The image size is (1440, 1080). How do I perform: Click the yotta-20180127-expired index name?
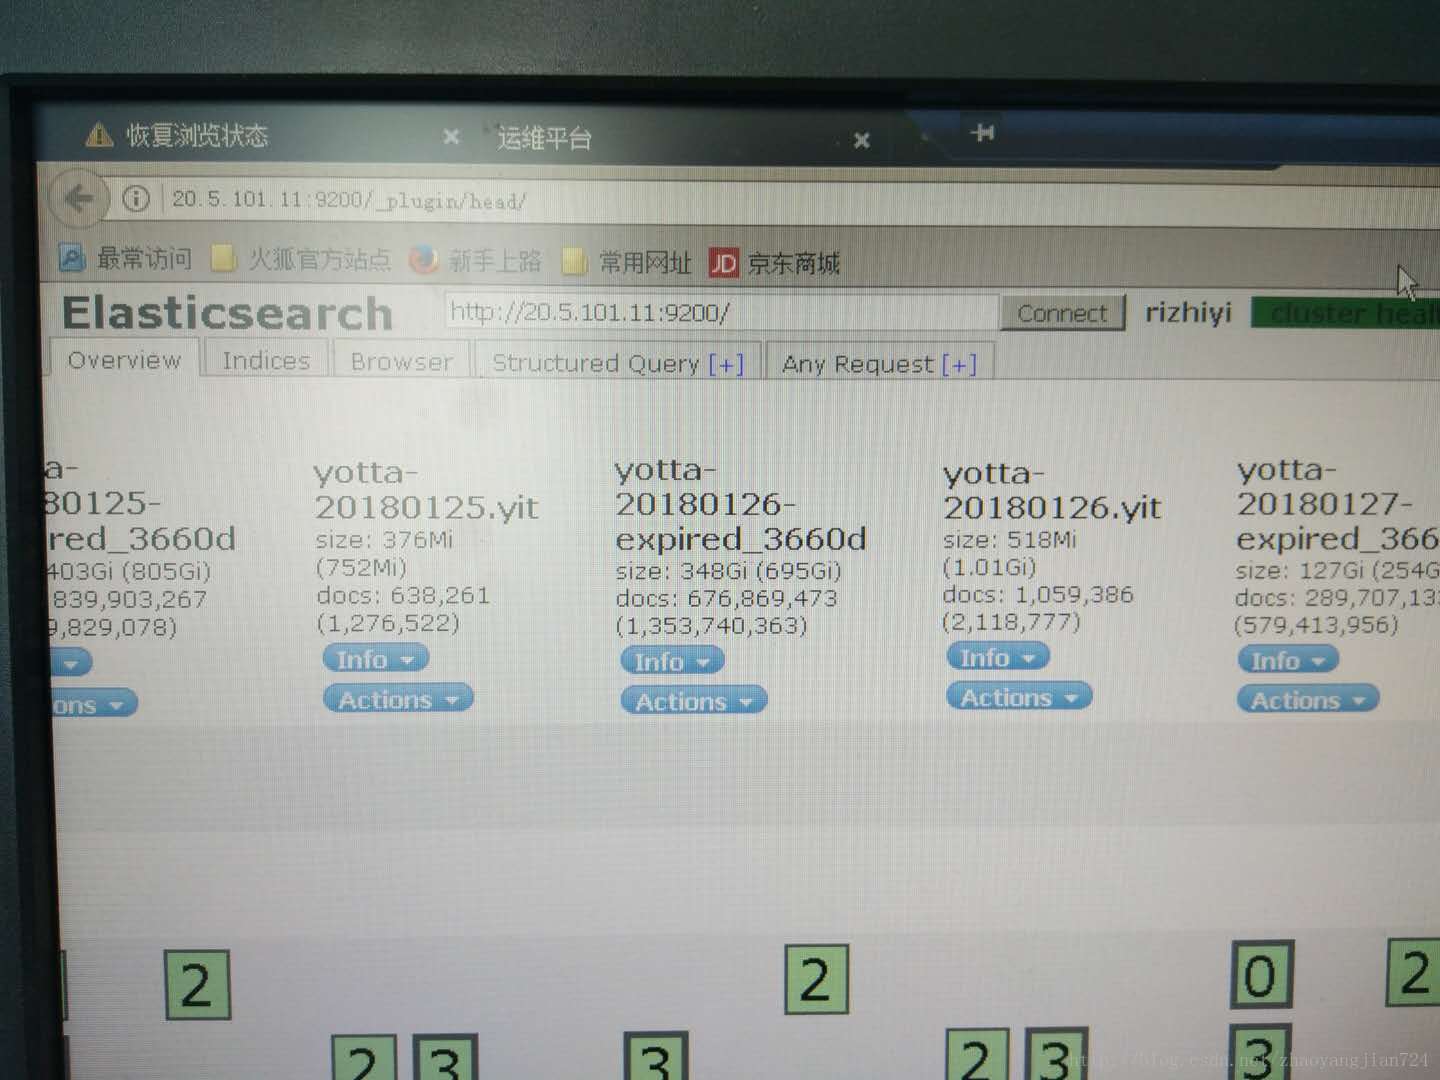click(x=1338, y=504)
